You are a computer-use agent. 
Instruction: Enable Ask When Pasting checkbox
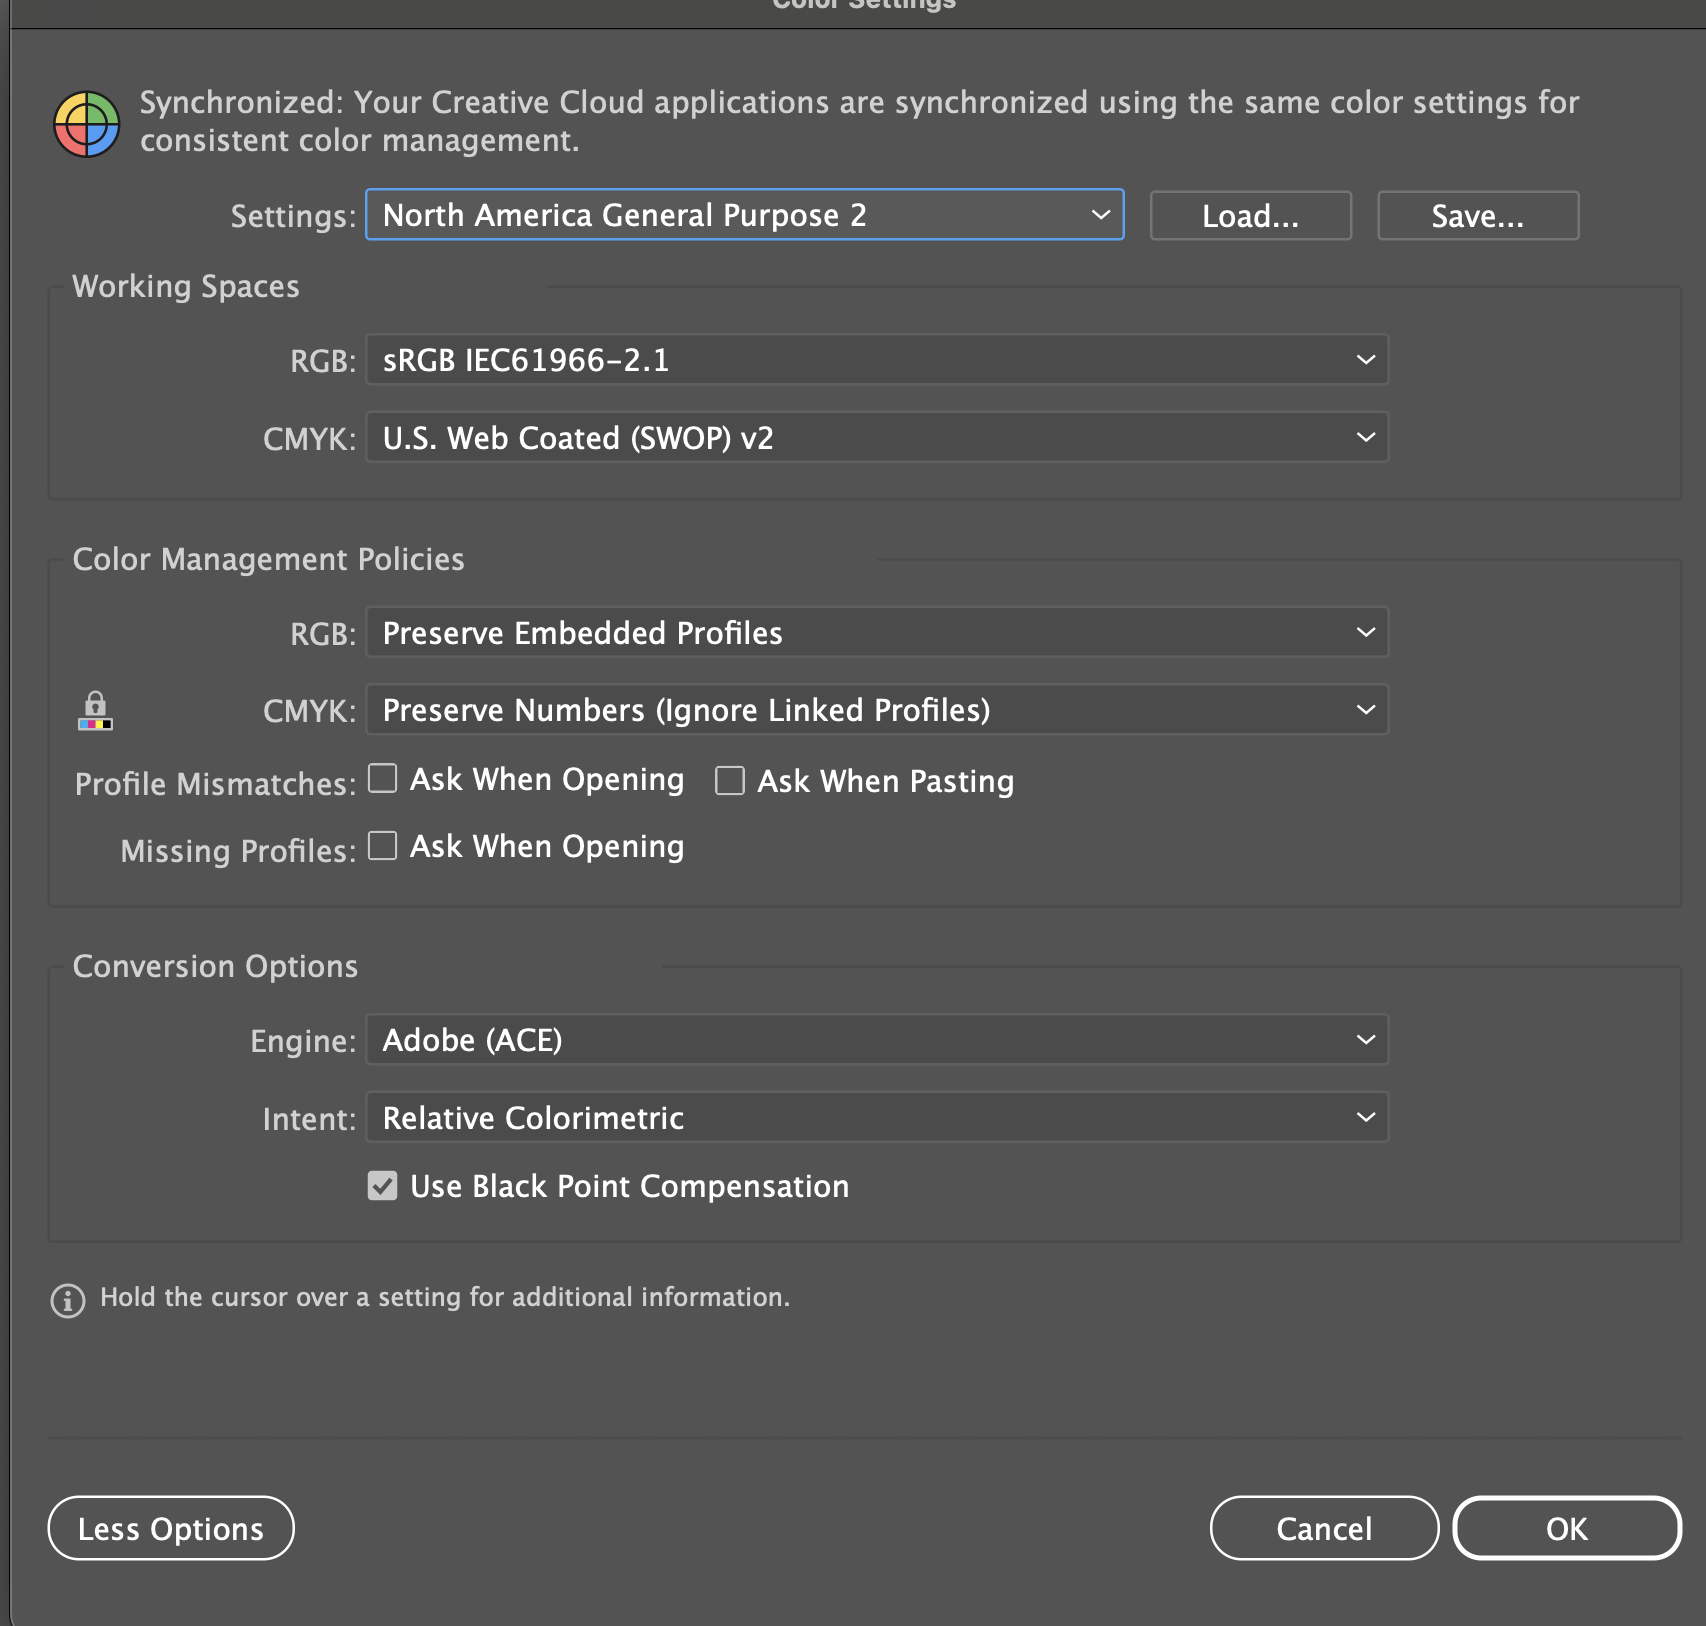coord(729,780)
